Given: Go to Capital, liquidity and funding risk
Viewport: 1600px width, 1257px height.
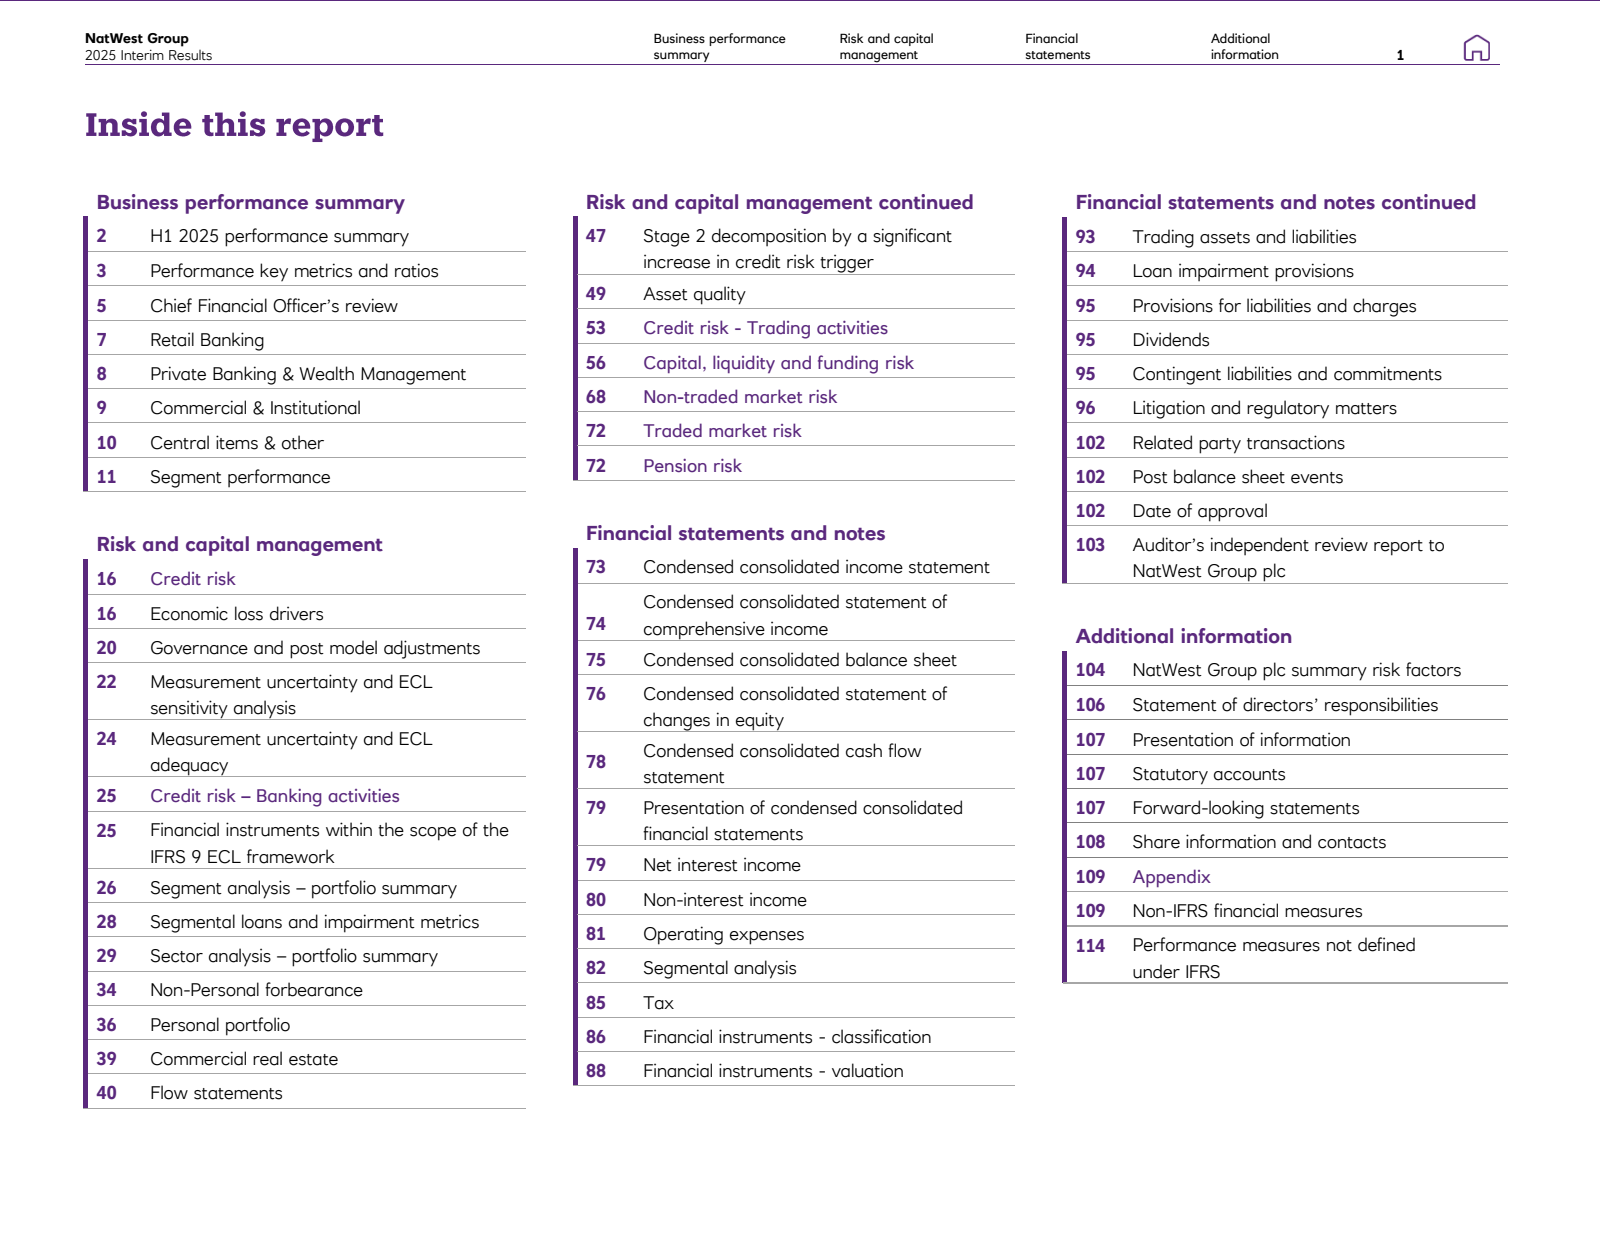Looking at the screenshot, I should [x=778, y=363].
